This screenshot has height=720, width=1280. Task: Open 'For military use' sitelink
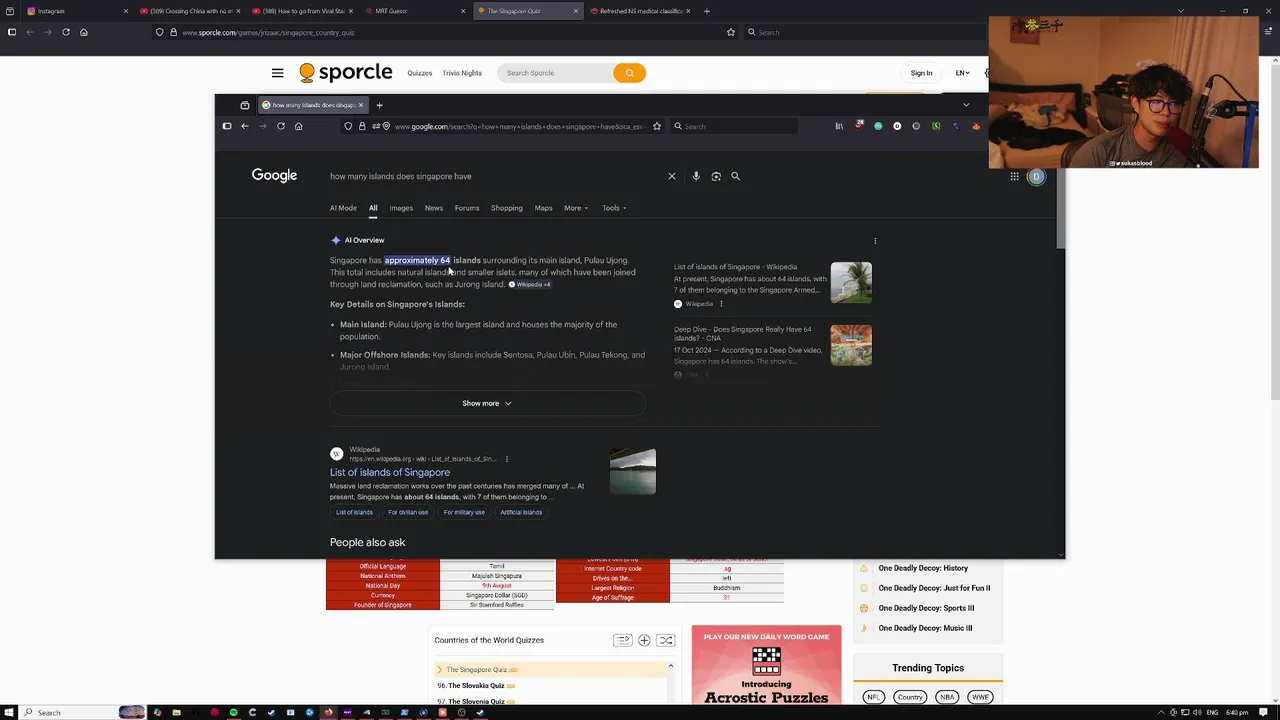coord(464,512)
